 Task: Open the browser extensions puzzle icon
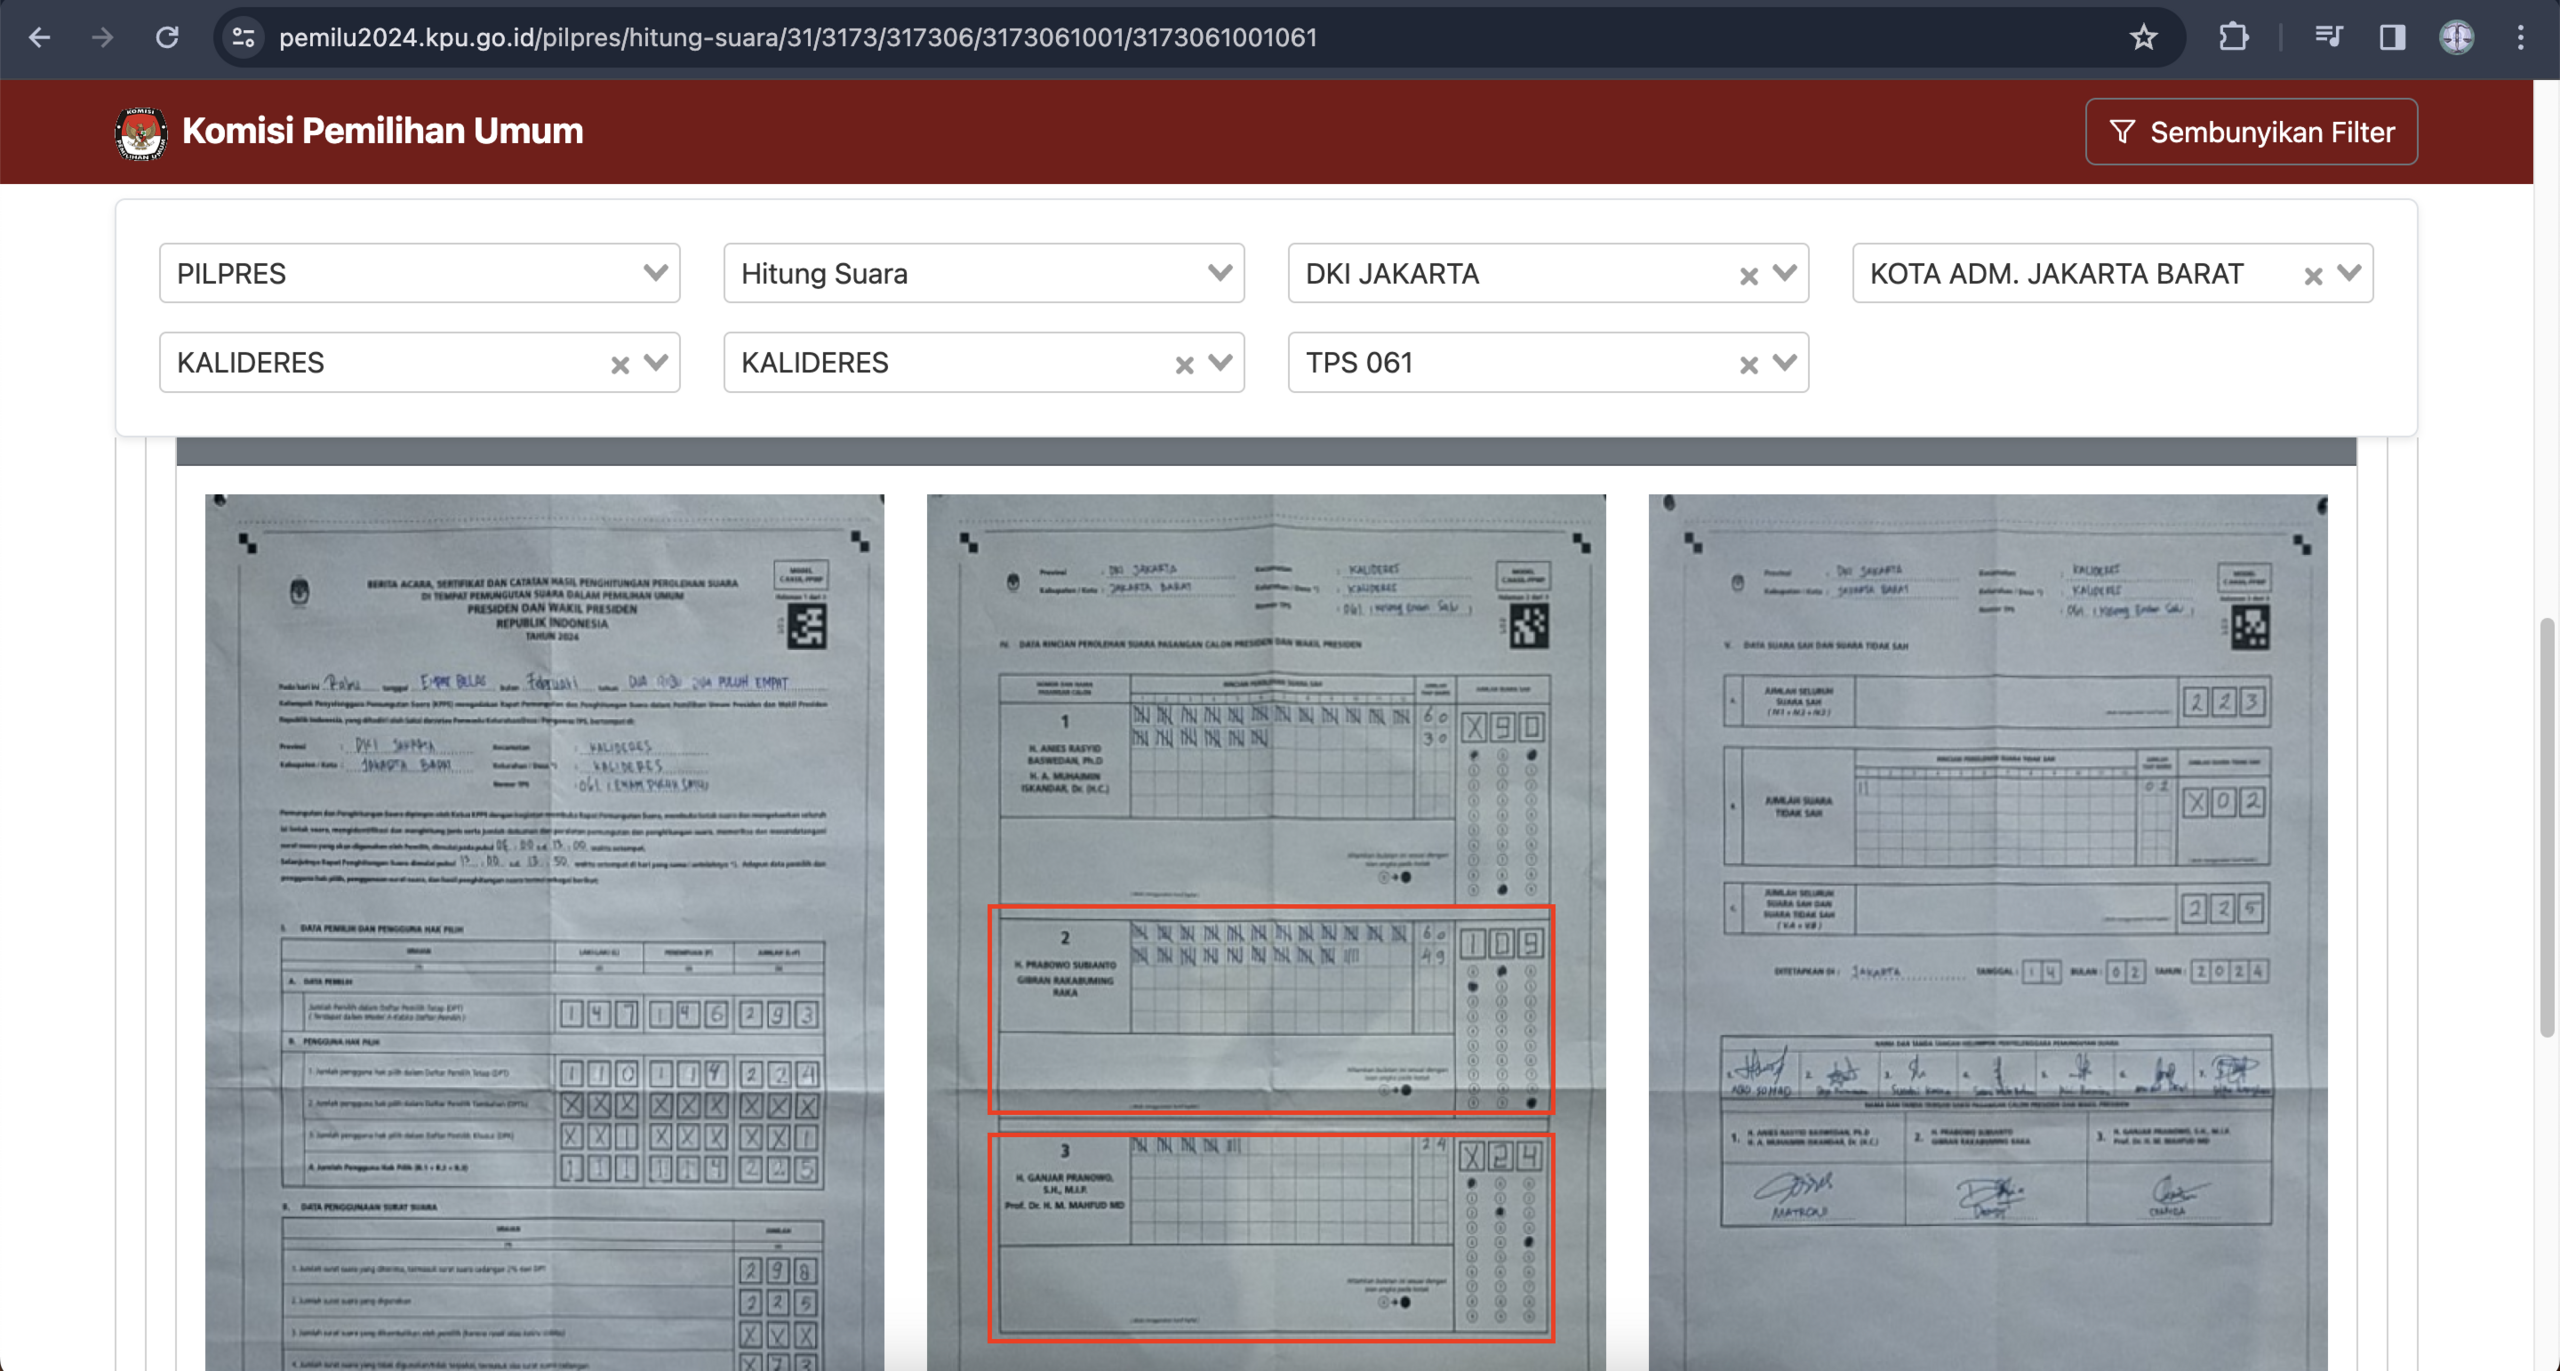tap(2233, 38)
